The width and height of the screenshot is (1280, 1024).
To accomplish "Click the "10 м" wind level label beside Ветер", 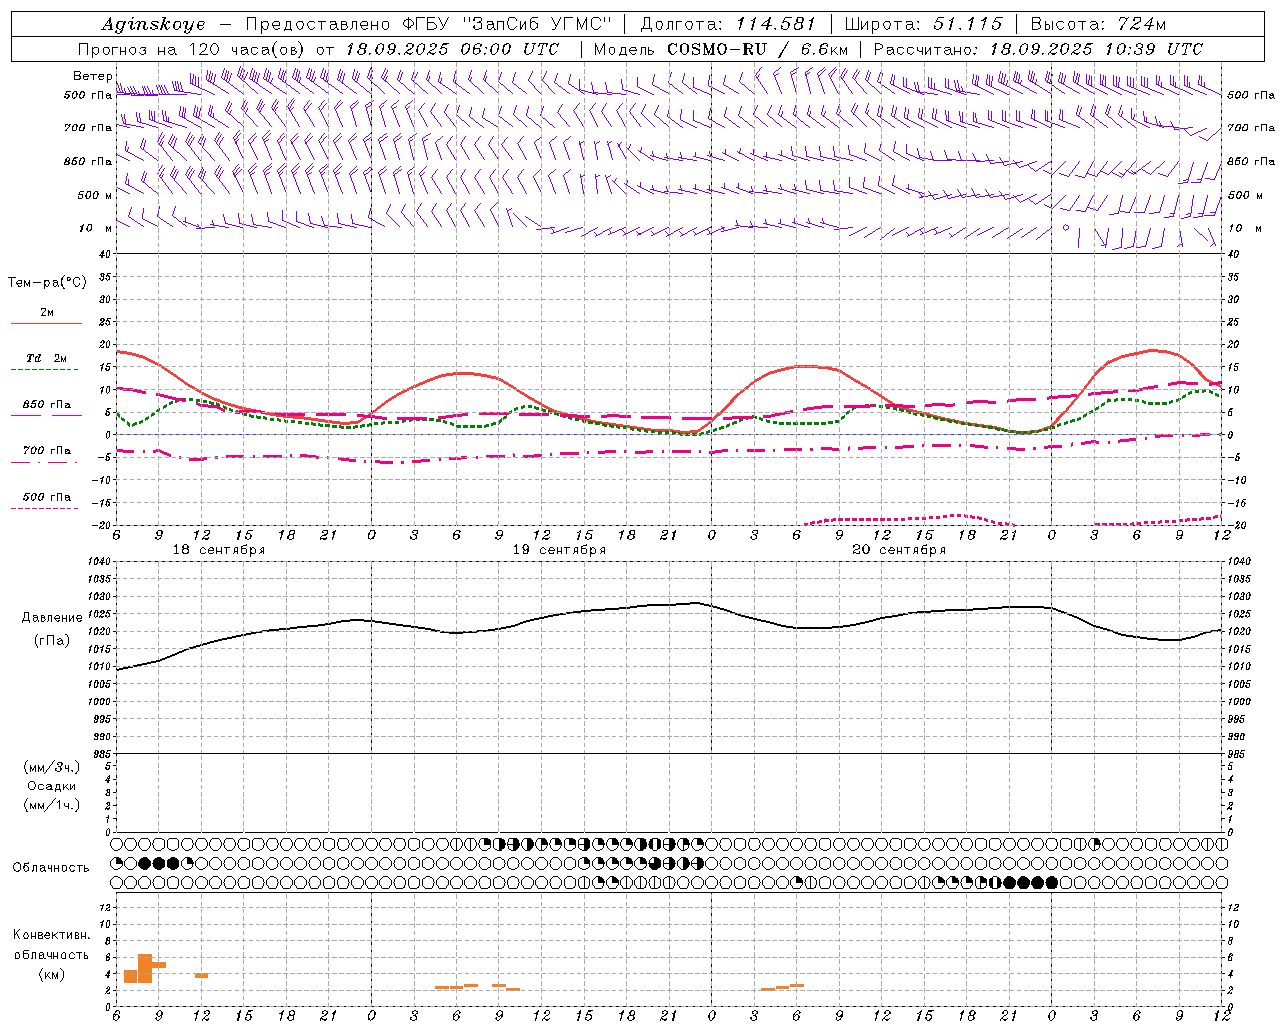I will click(x=96, y=228).
